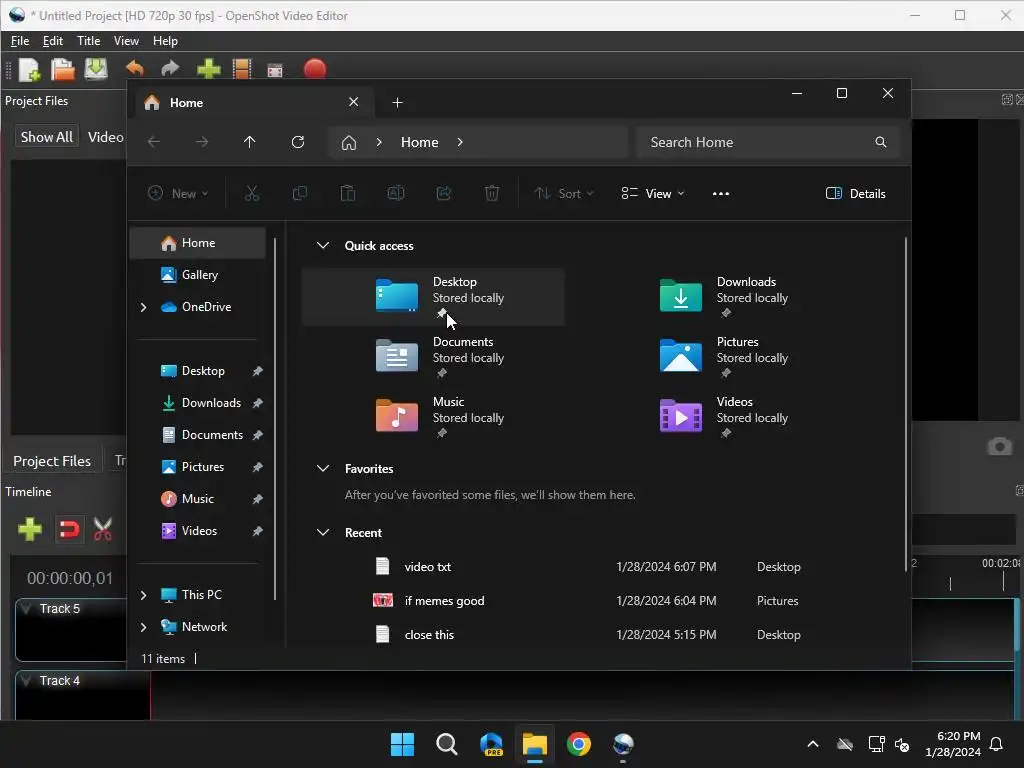Expand Network in the navigation pane

(x=144, y=627)
